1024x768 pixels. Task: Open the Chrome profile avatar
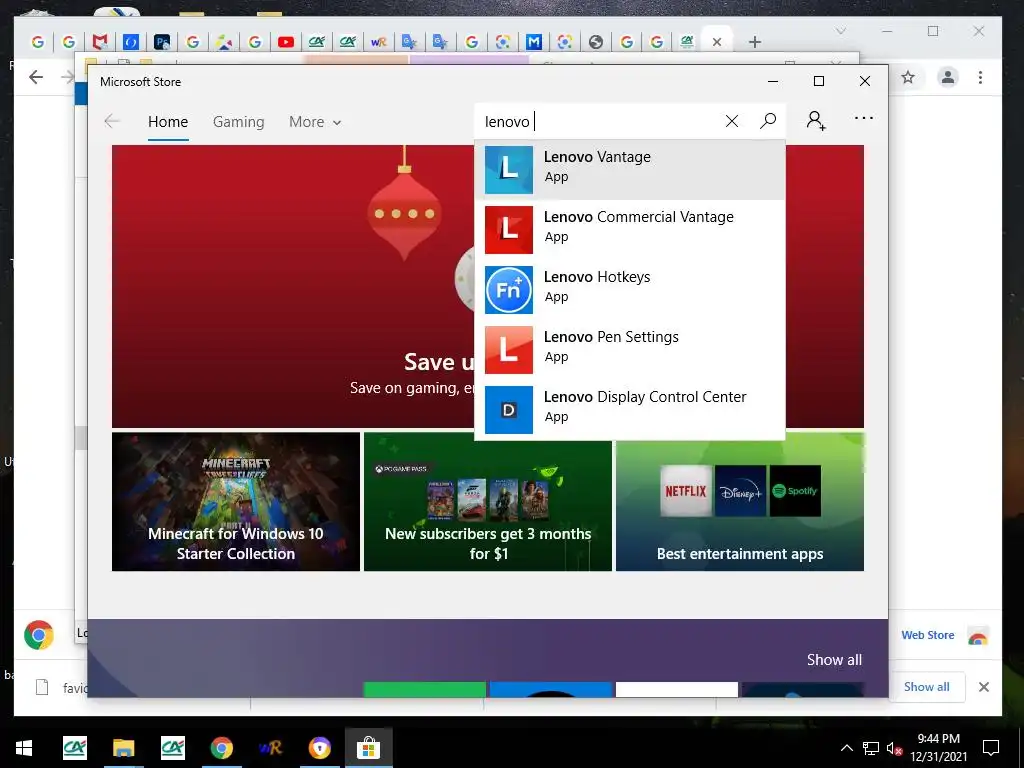948,78
